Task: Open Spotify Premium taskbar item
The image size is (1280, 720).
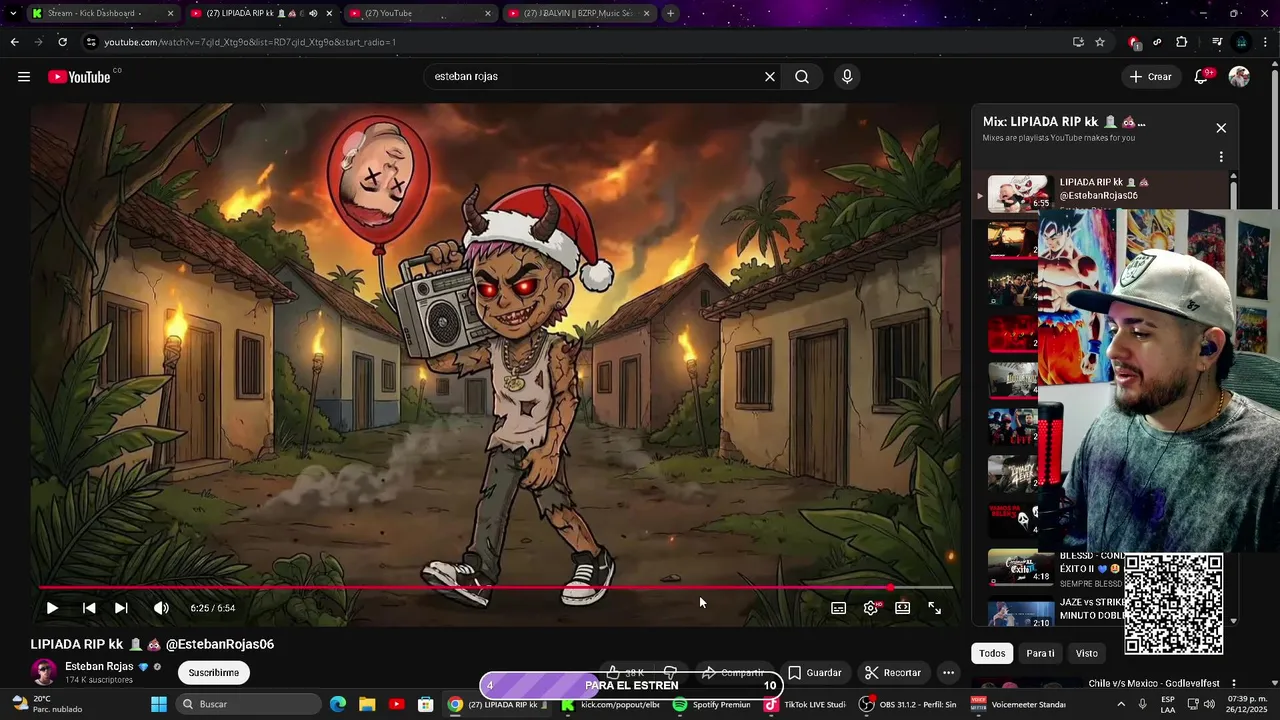Action: pyautogui.click(x=711, y=704)
